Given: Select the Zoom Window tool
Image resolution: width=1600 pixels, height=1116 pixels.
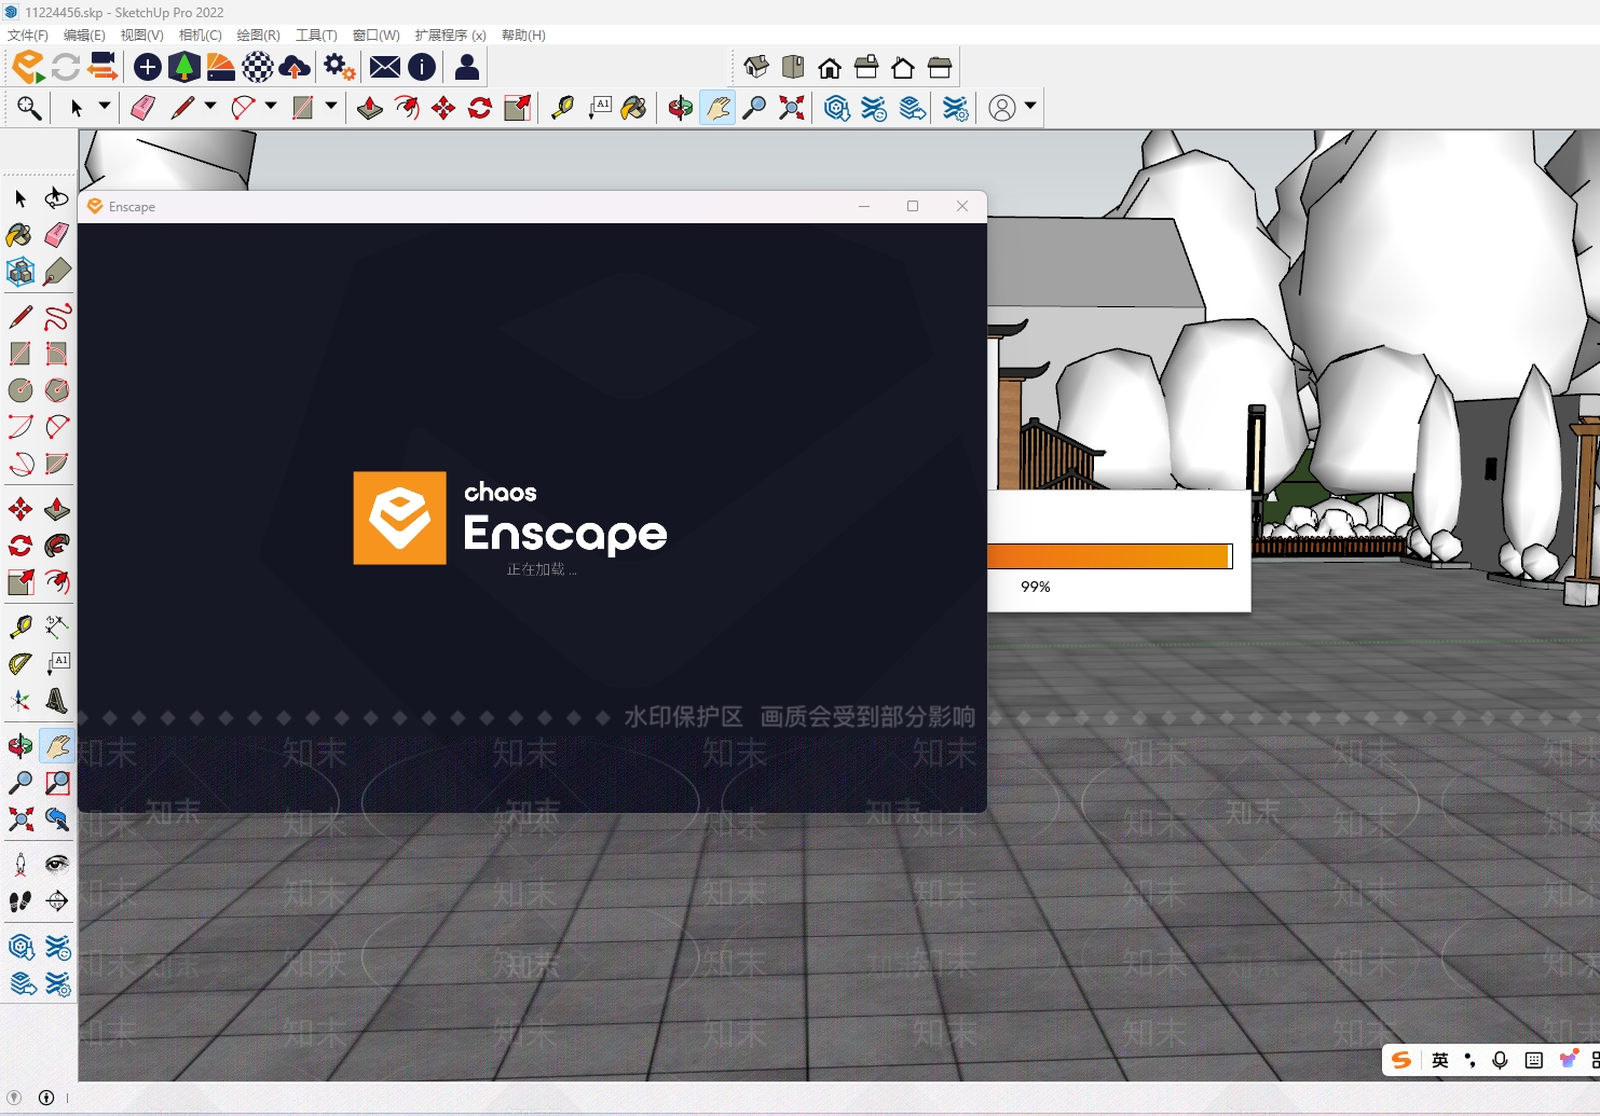Looking at the screenshot, I should (x=57, y=782).
